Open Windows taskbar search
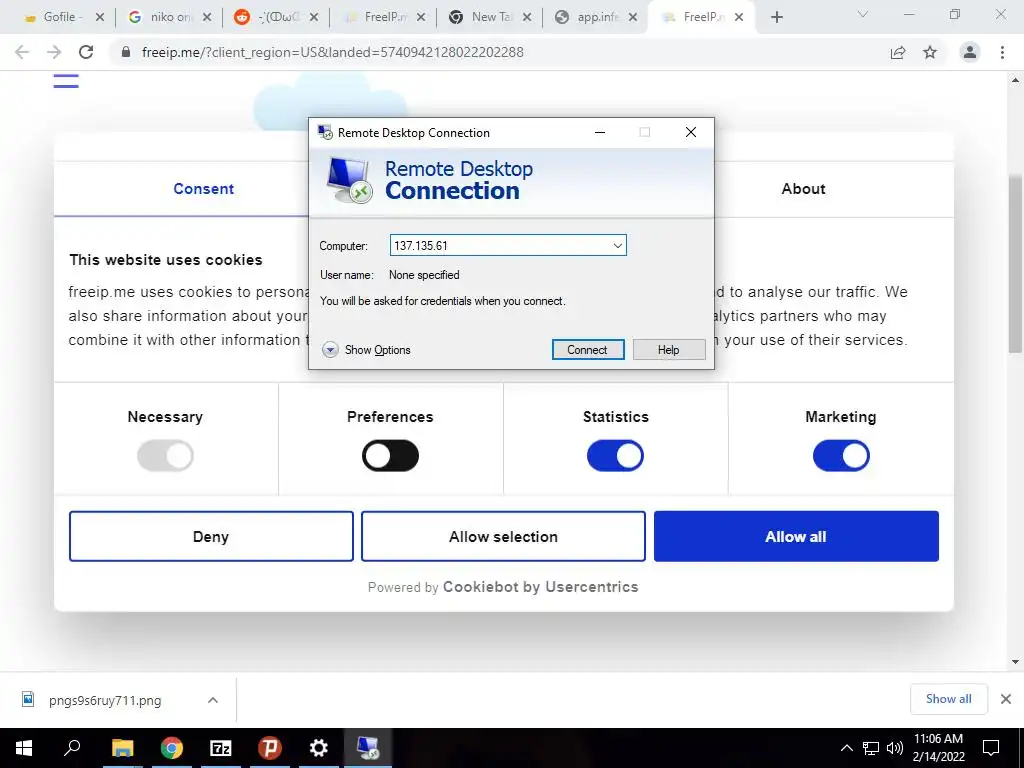Viewport: 1024px width, 768px height. click(x=72, y=748)
